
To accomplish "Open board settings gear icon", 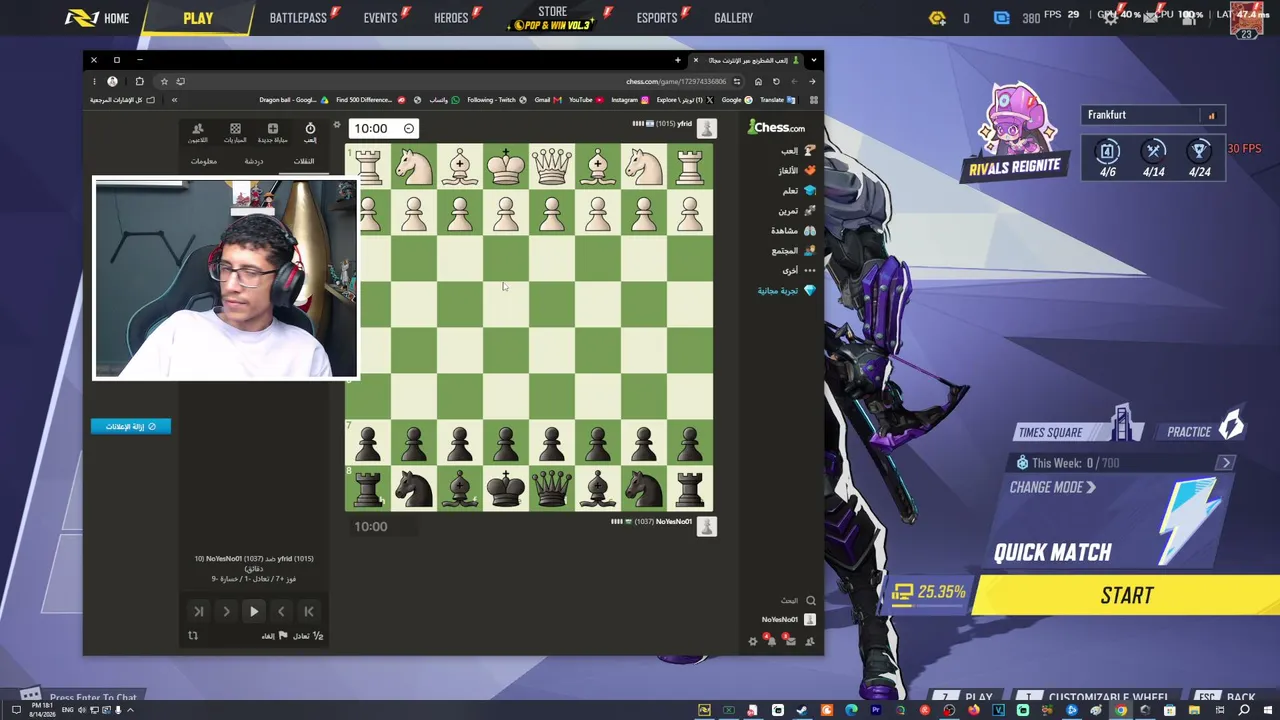I will pos(337,125).
